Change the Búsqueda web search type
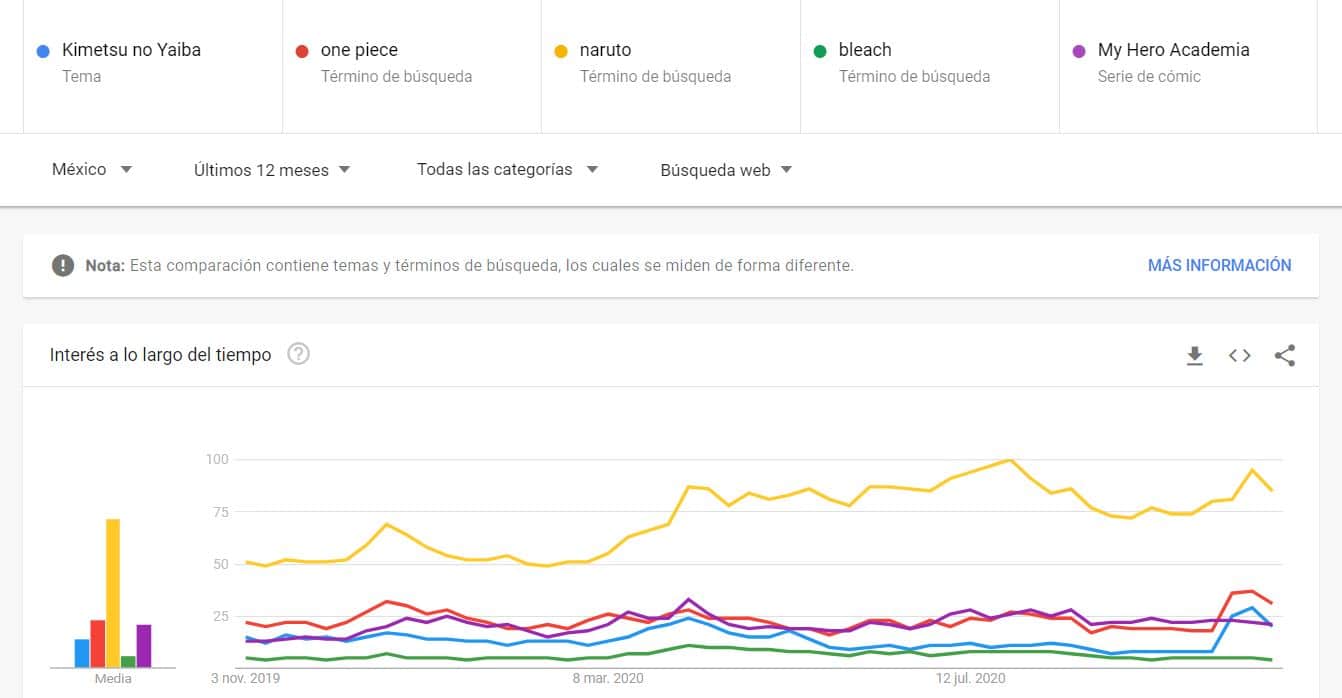The height and width of the screenshot is (698, 1342). coord(726,170)
